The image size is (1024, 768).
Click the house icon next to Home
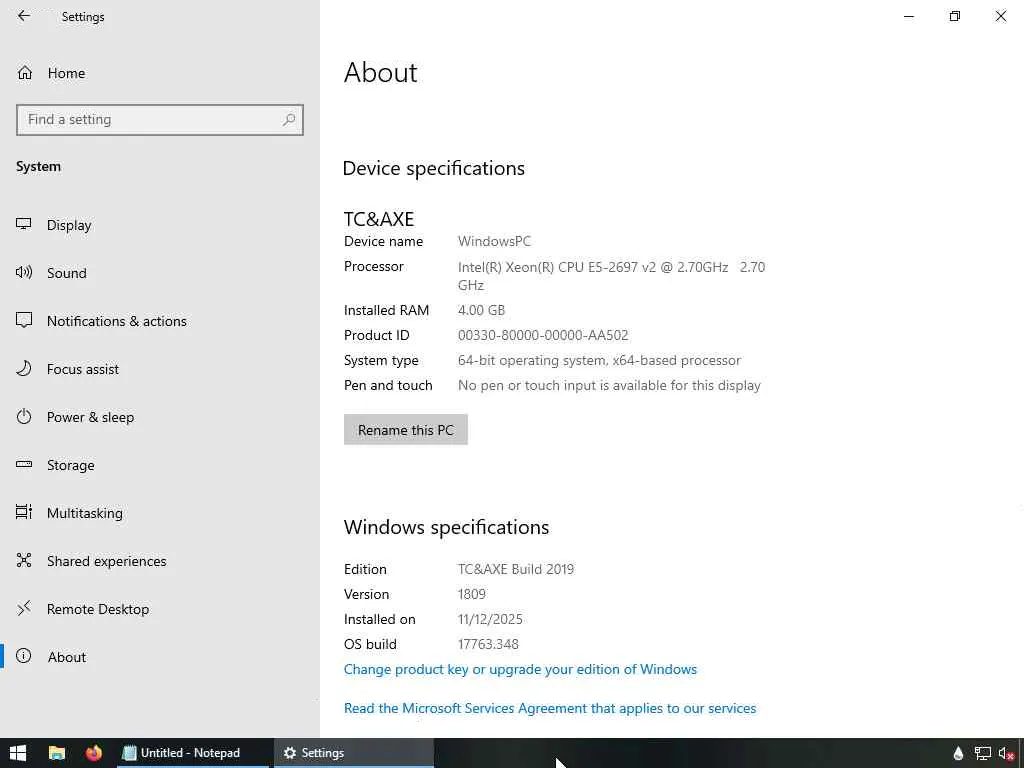coord(25,73)
